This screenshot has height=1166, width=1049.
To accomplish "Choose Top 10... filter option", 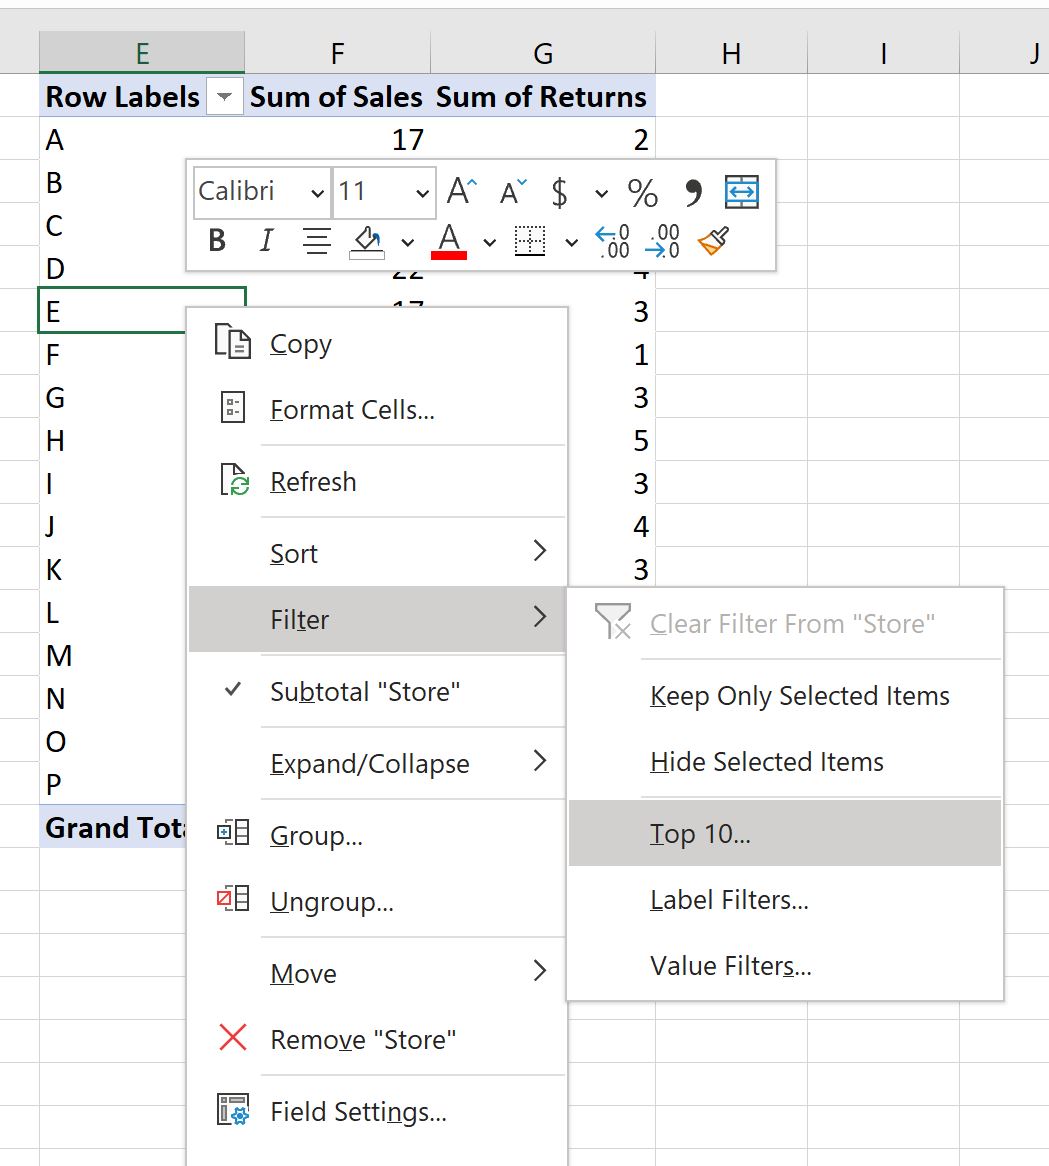I will 785,833.
